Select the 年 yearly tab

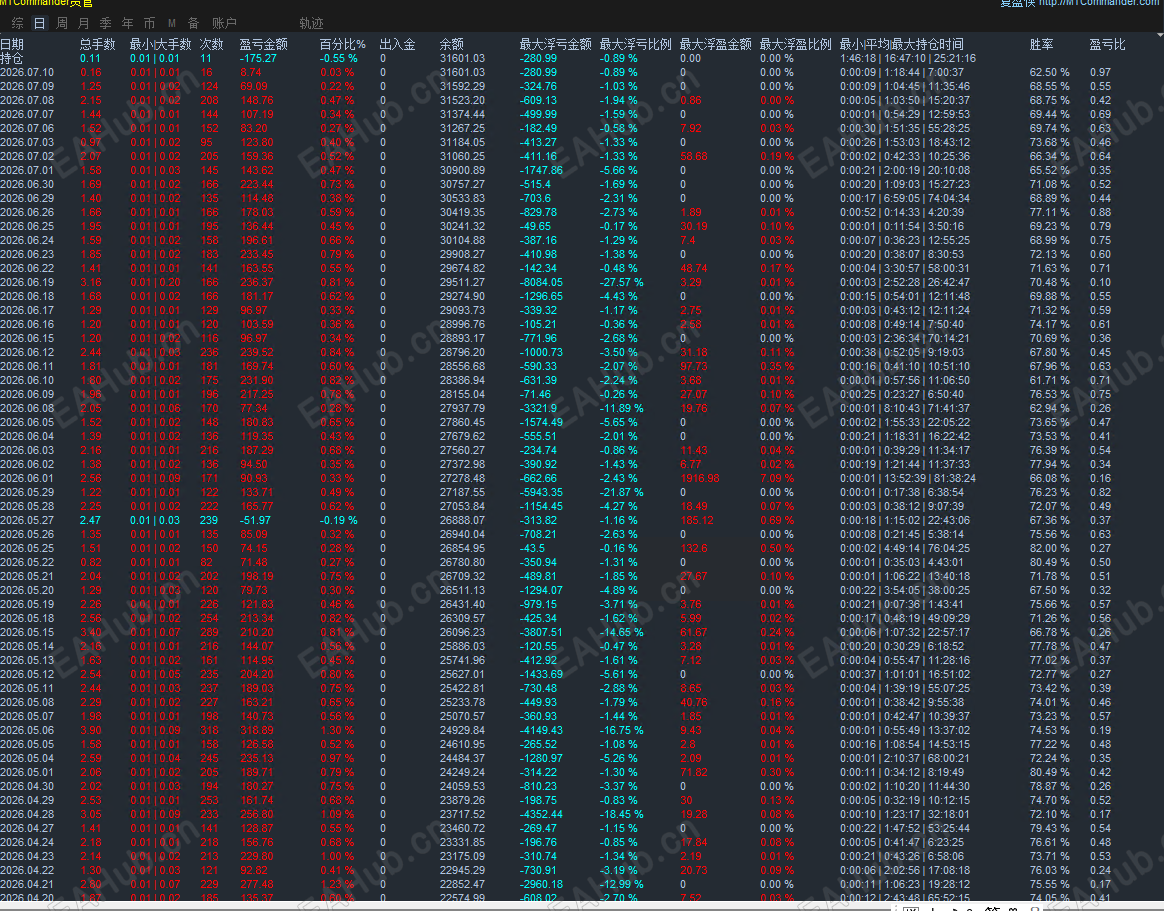coord(128,24)
